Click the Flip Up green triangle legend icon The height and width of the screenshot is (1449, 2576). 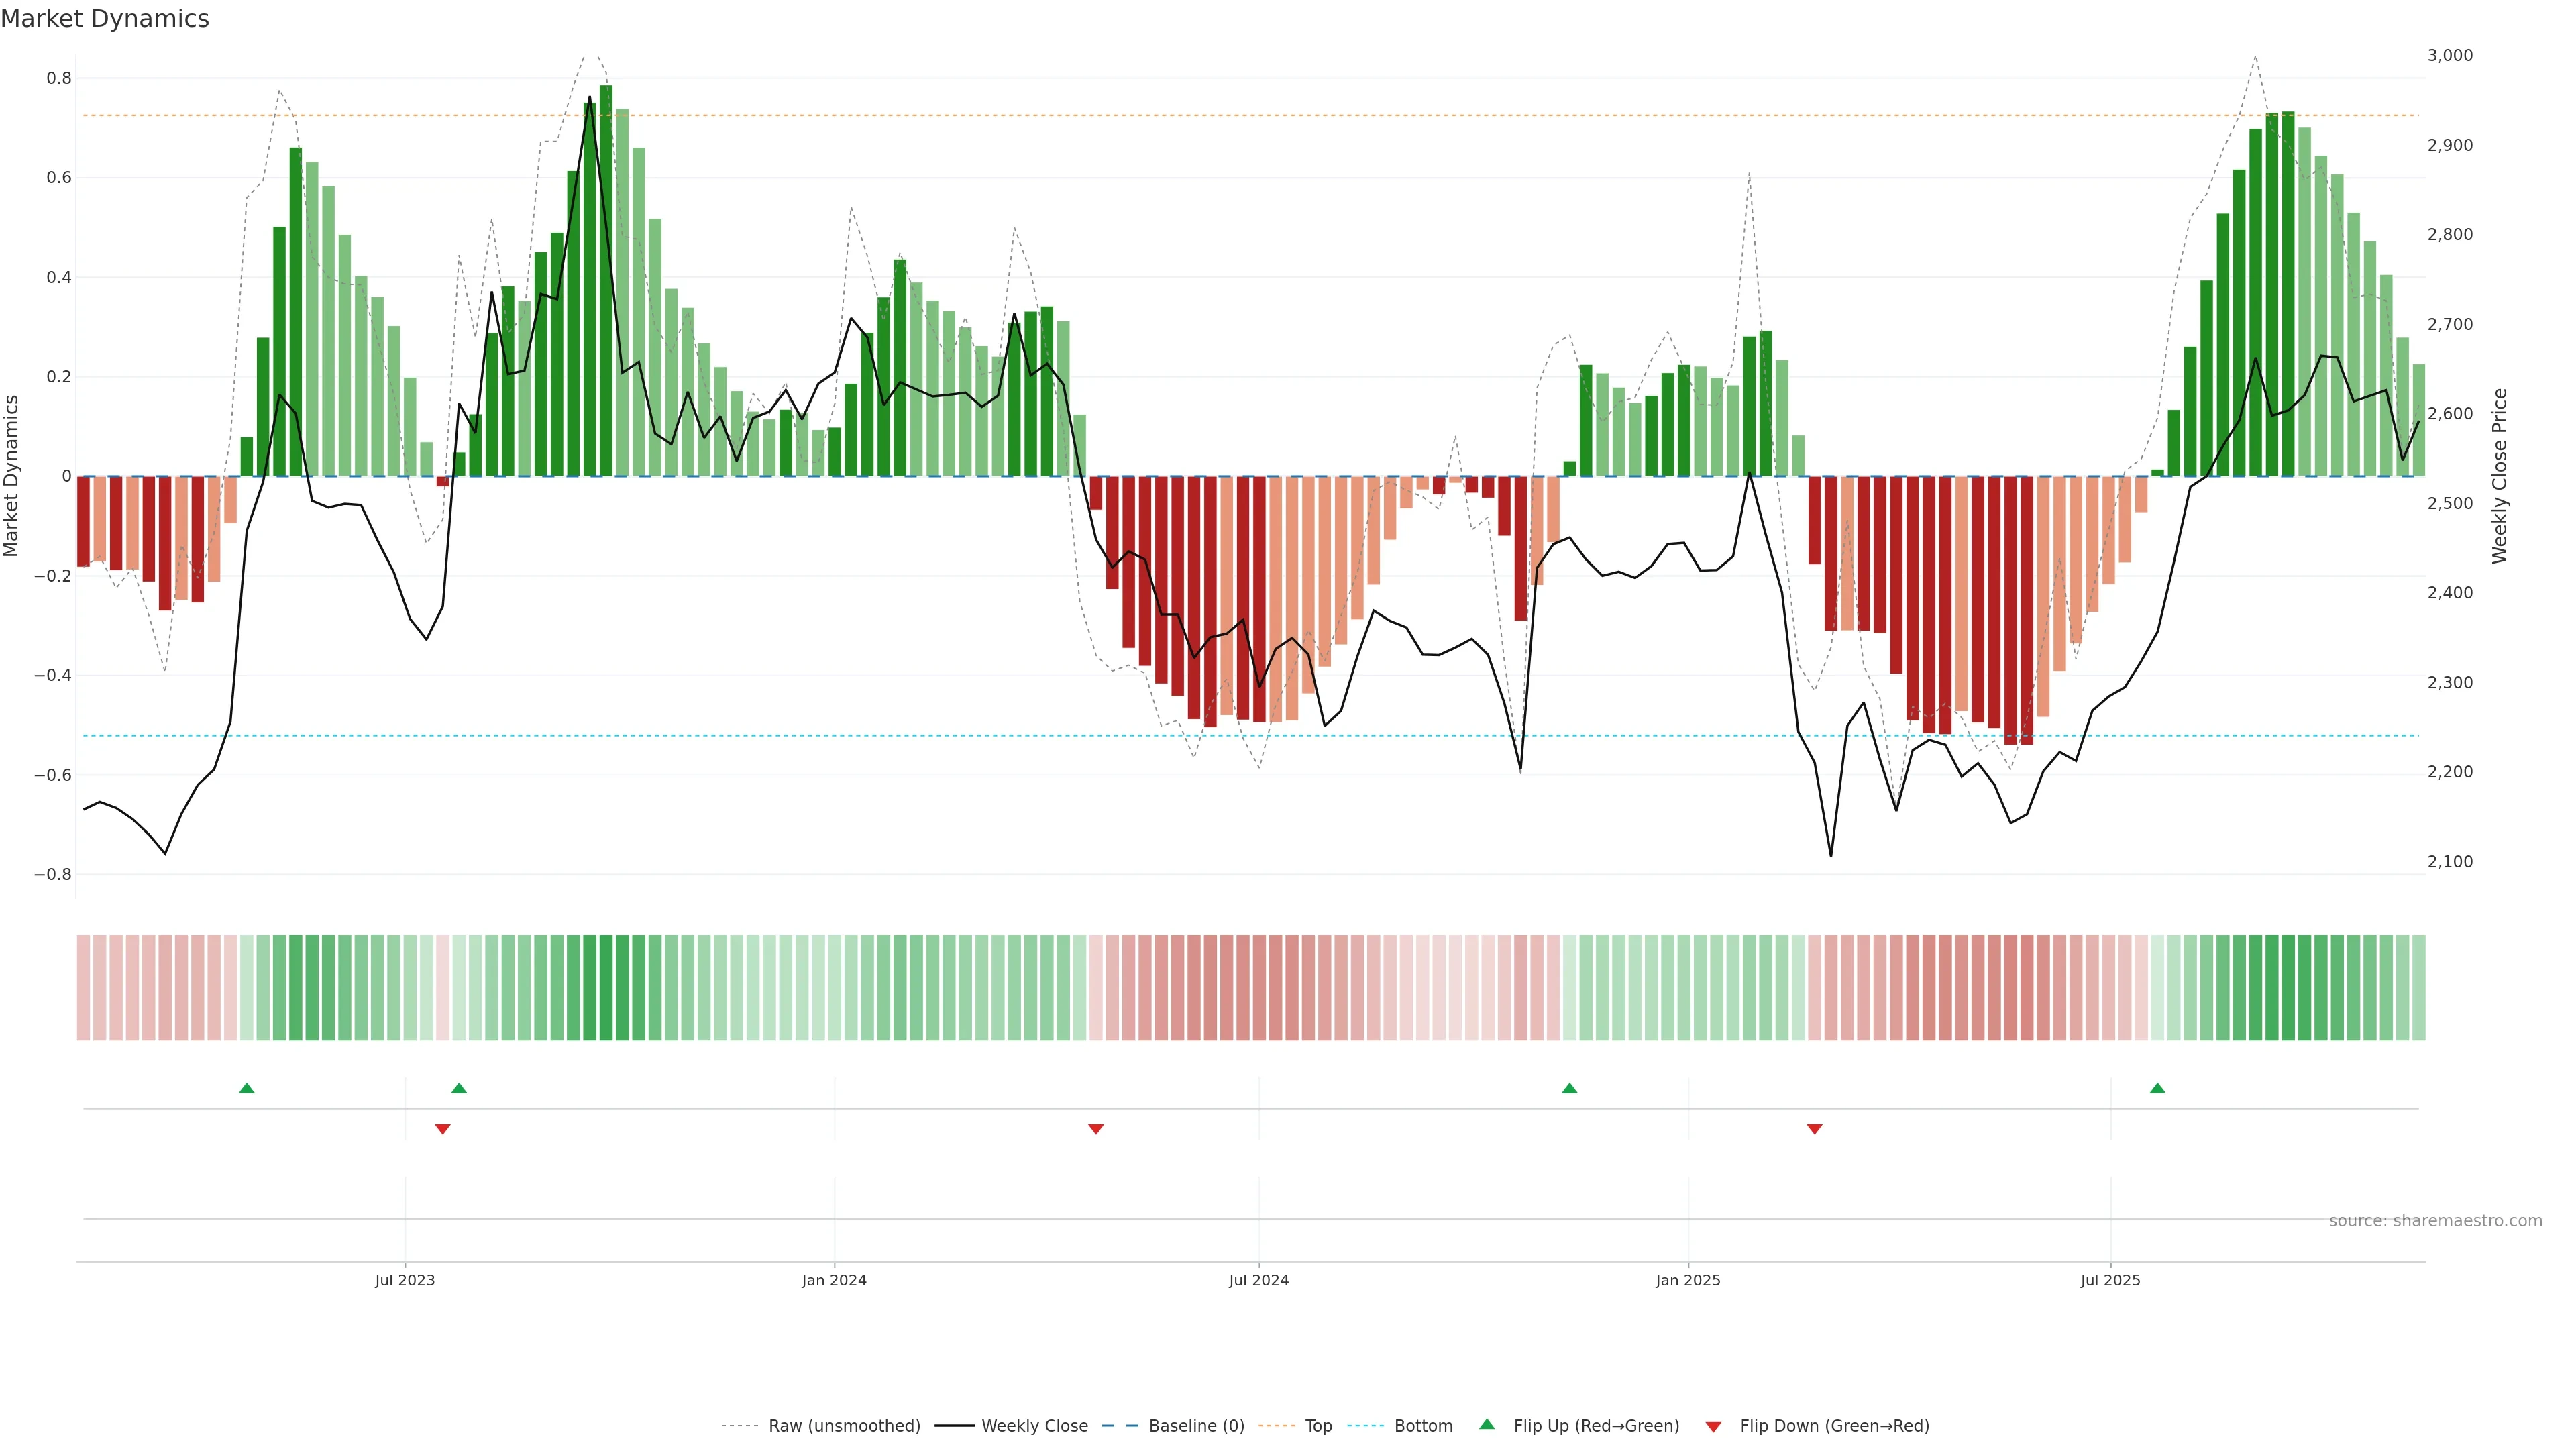coord(1487,1424)
